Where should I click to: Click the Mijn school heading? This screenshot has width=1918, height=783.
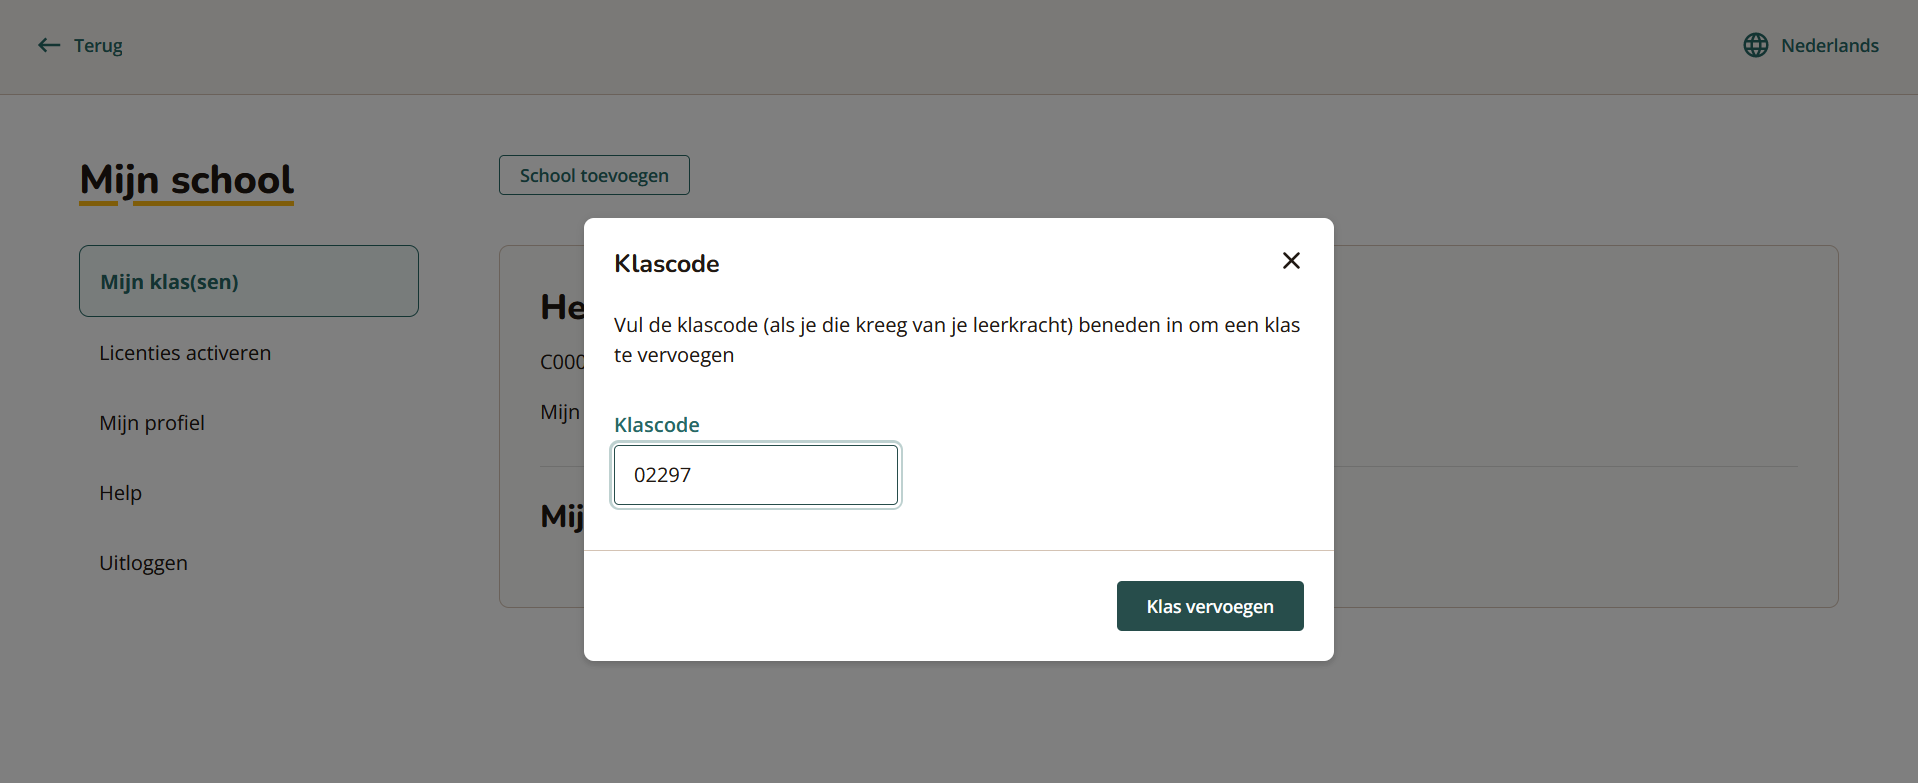pos(185,181)
